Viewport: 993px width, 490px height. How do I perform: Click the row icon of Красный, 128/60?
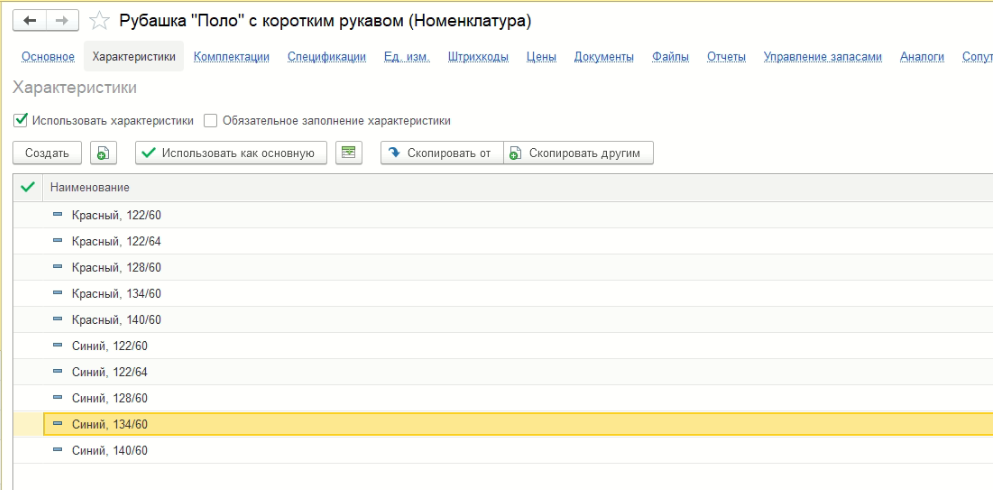pos(58,267)
